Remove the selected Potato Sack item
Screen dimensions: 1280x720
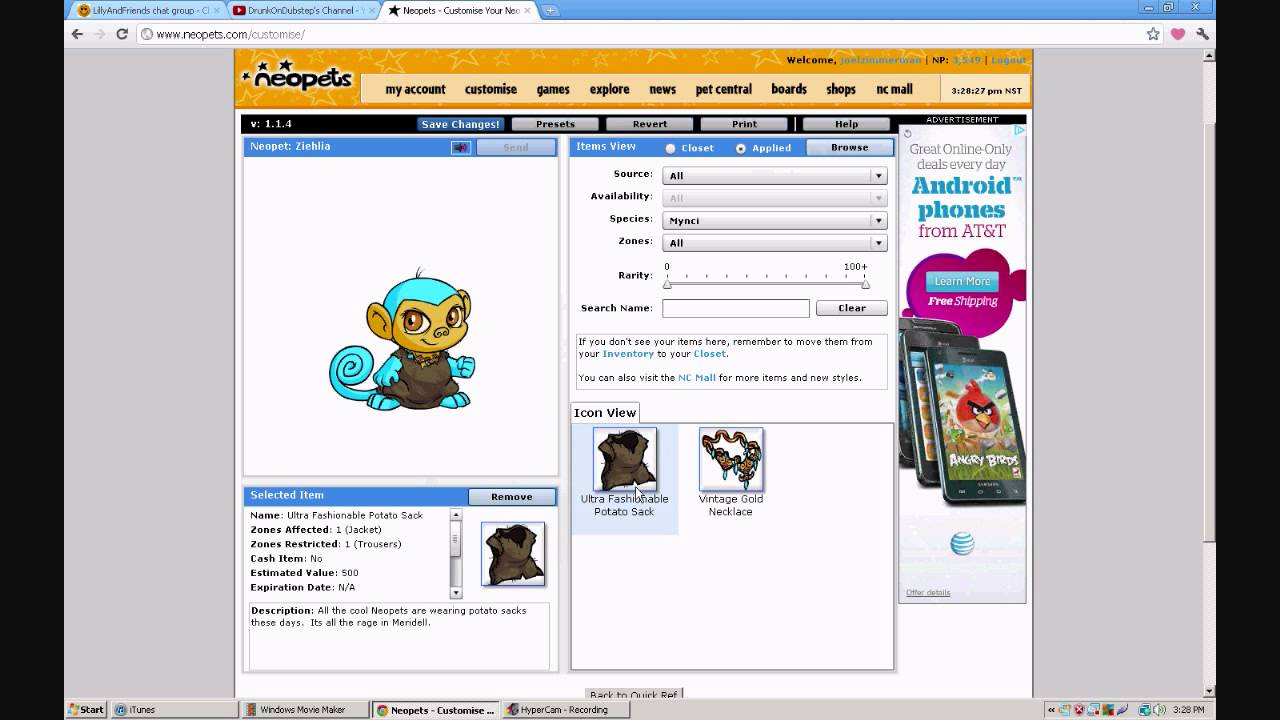click(512, 496)
